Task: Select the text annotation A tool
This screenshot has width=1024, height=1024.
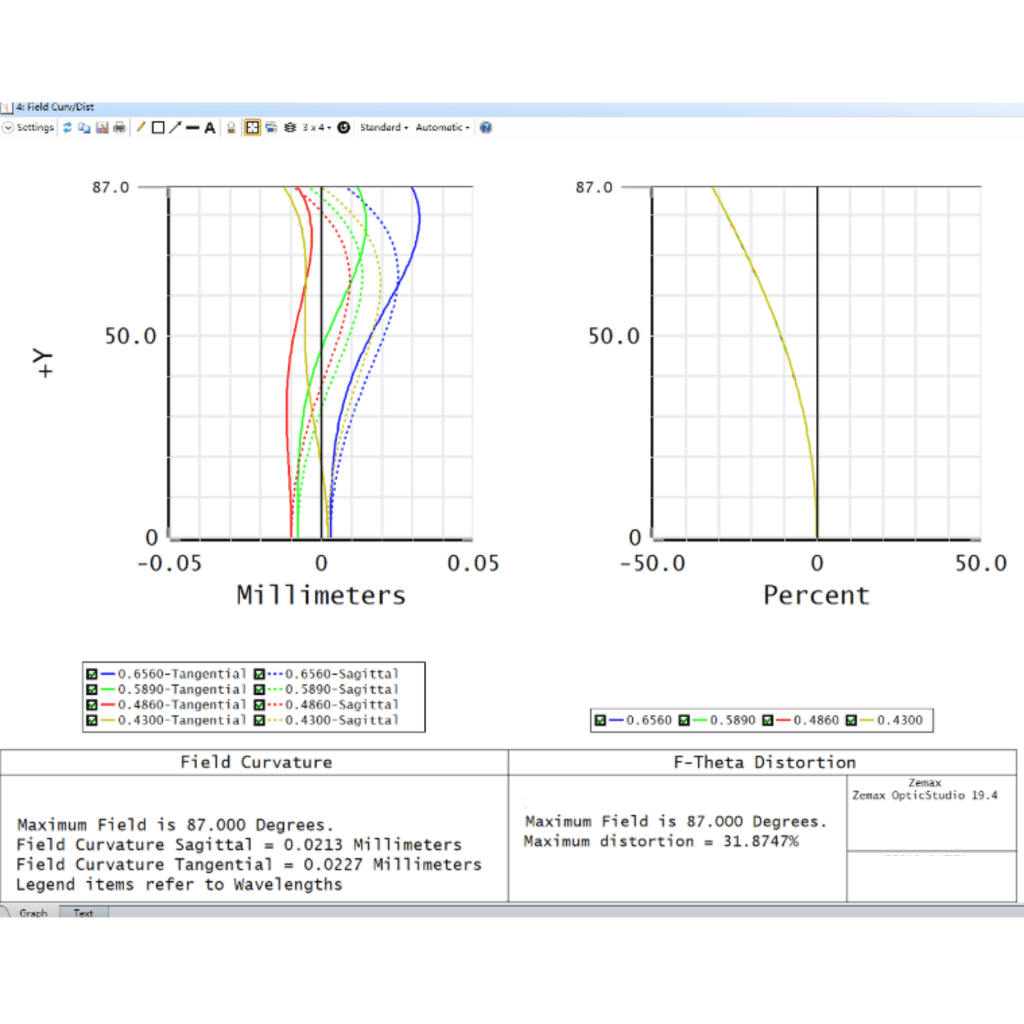Action: (x=210, y=128)
